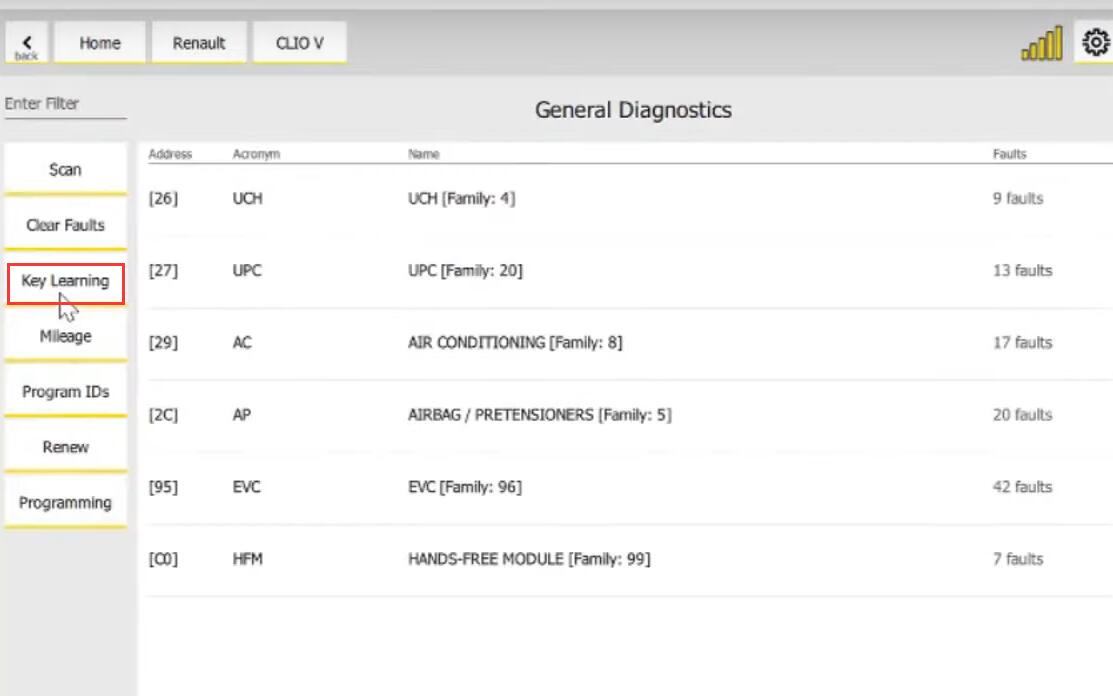Open the UCH module row
Viewport: 1113px width, 696px height.
click(461, 199)
